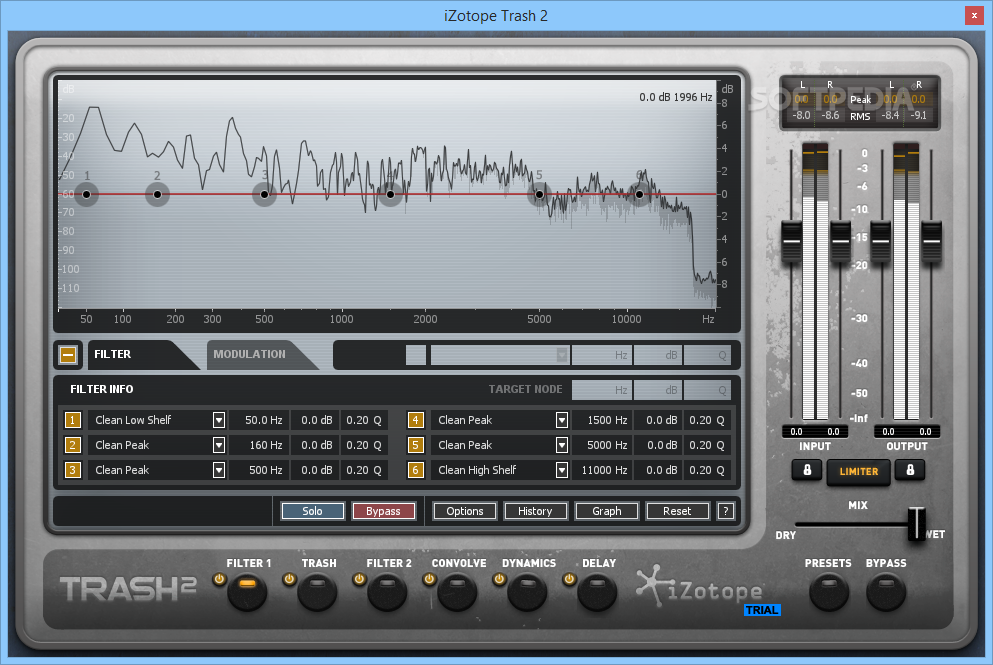The width and height of the screenshot is (993, 665).
Task: Click the Solo button
Action: point(312,511)
